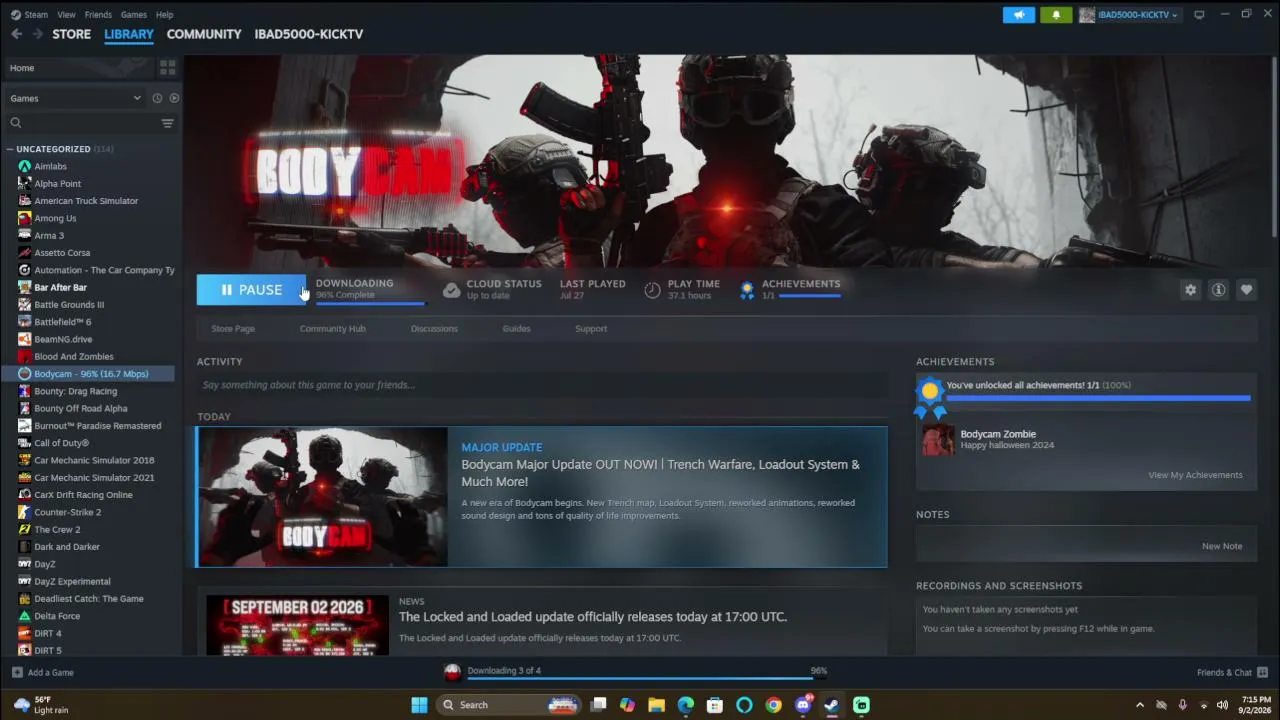
Task: Open the Help menu
Action: coord(165,14)
